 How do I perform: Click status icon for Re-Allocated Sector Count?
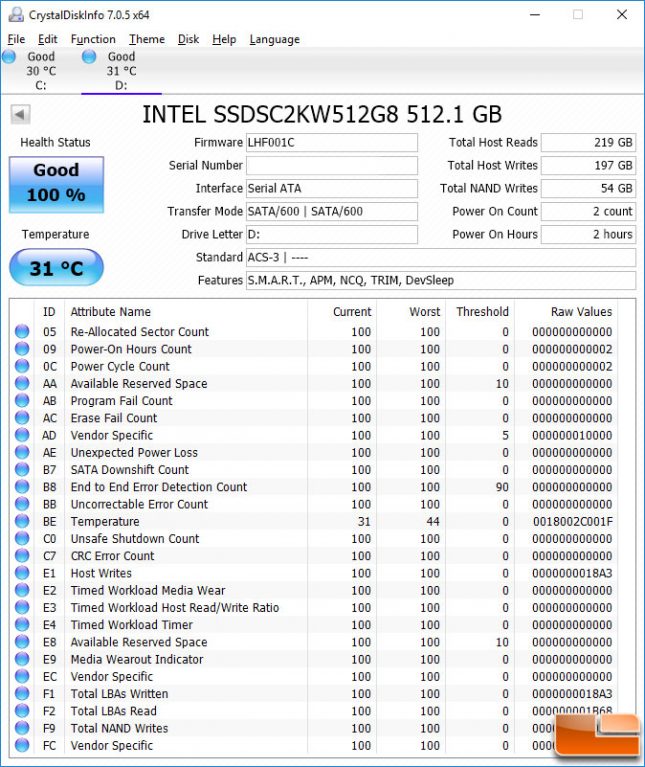[22, 332]
